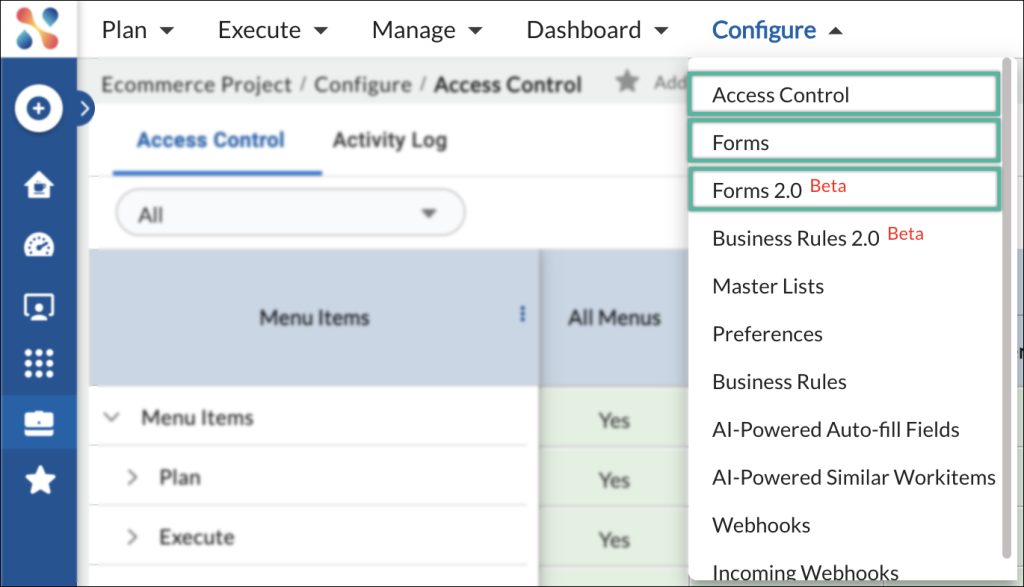This screenshot has height=587, width=1024.
Task: Collapse the Configure menu
Action: [x=777, y=30]
